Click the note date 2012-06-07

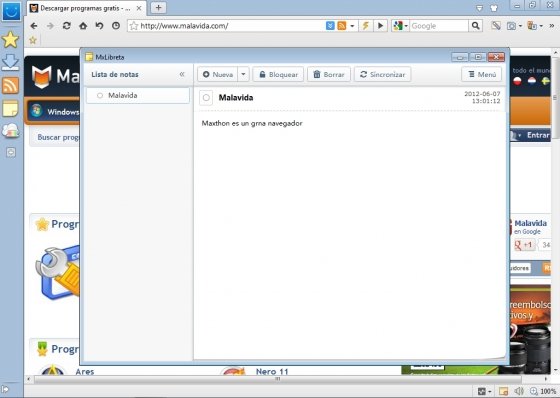coord(482,94)
